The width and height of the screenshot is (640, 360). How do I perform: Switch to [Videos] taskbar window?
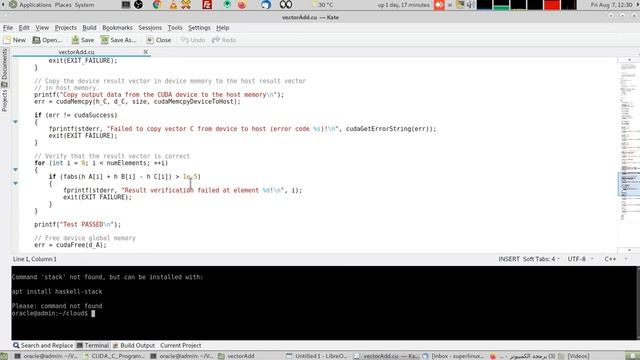tap(574, 356)
